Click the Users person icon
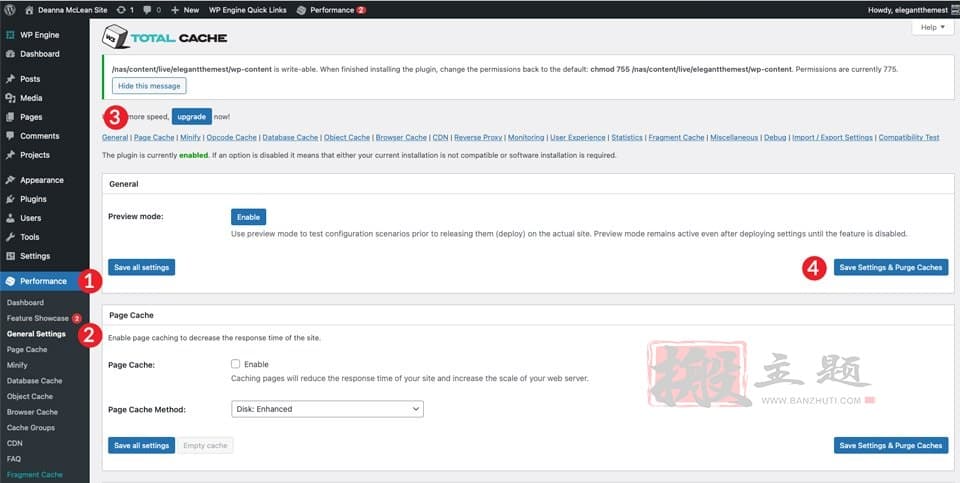Viewport: 960px width, 483px height. coord(10,218)
